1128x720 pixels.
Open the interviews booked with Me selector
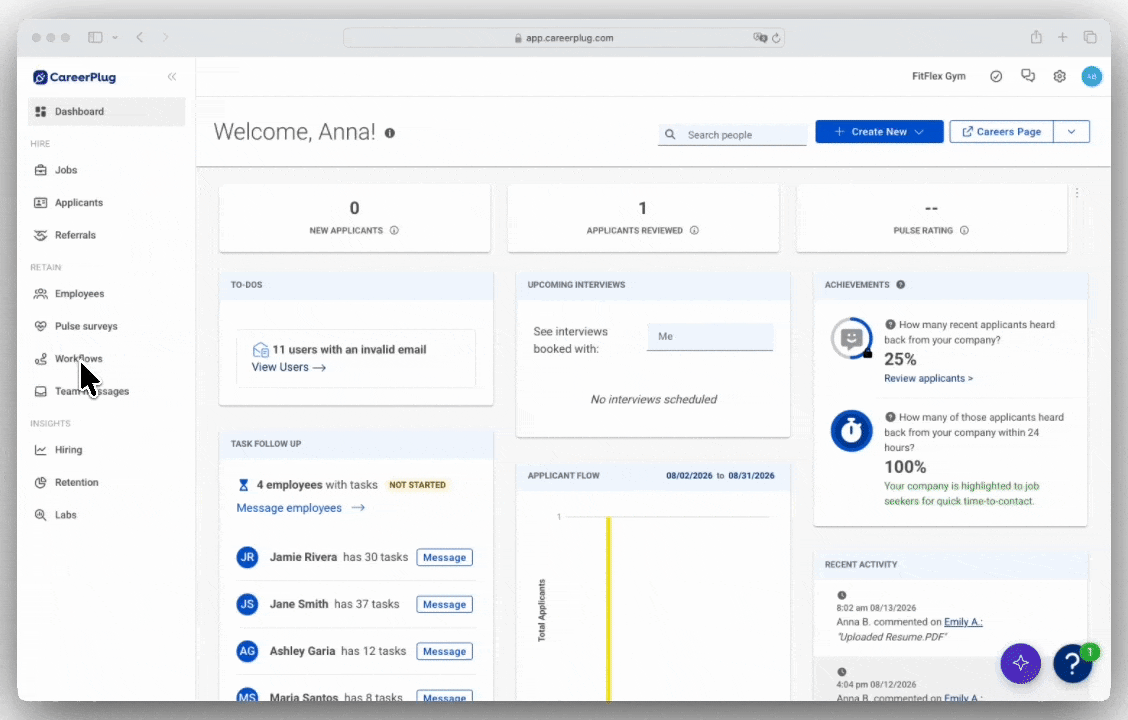[x=710, y=337]
